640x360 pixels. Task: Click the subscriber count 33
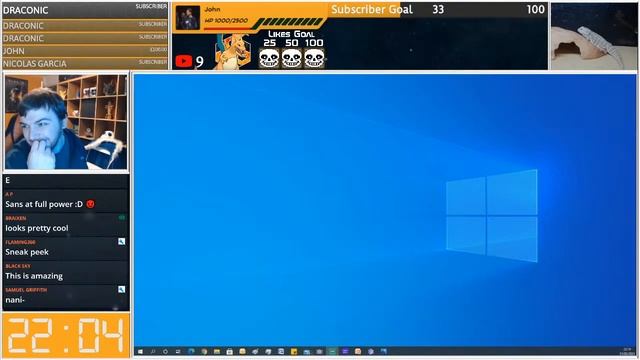438,9
